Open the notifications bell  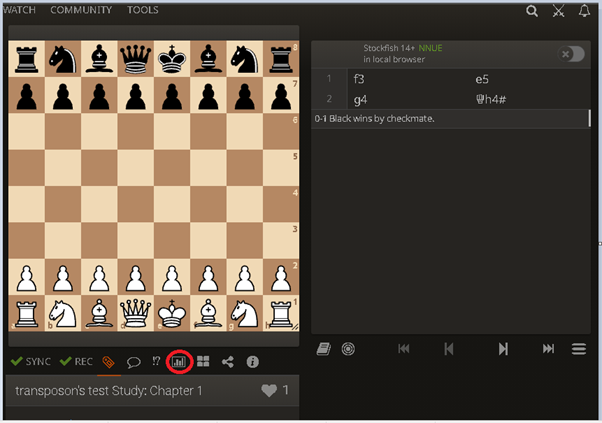584,11
